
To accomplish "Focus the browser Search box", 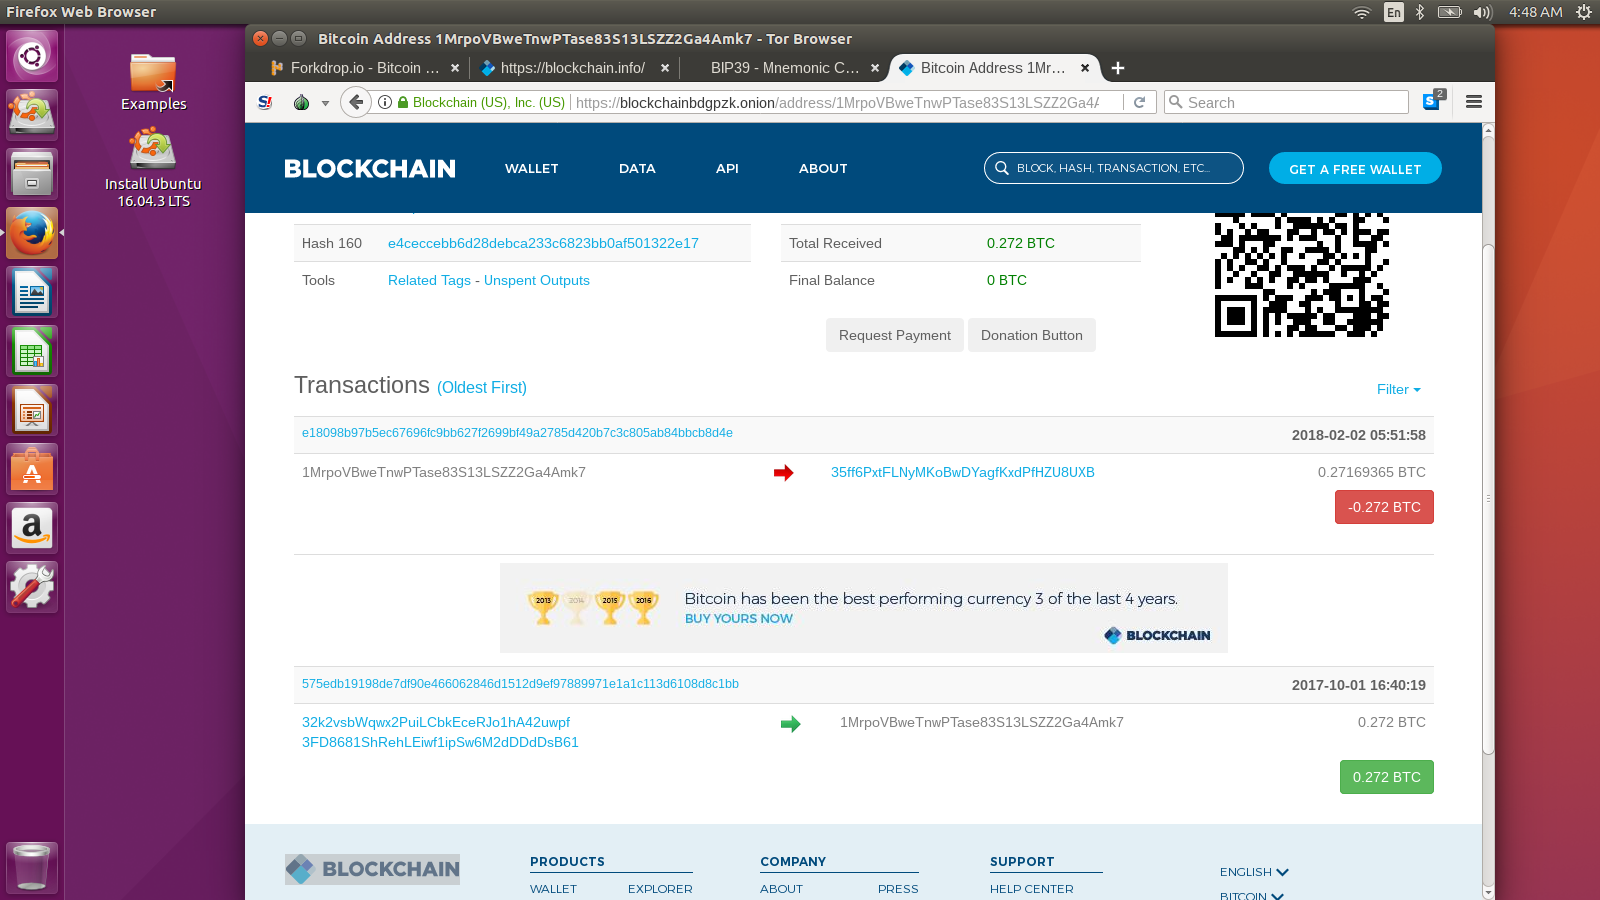I will pos(1286,102).
